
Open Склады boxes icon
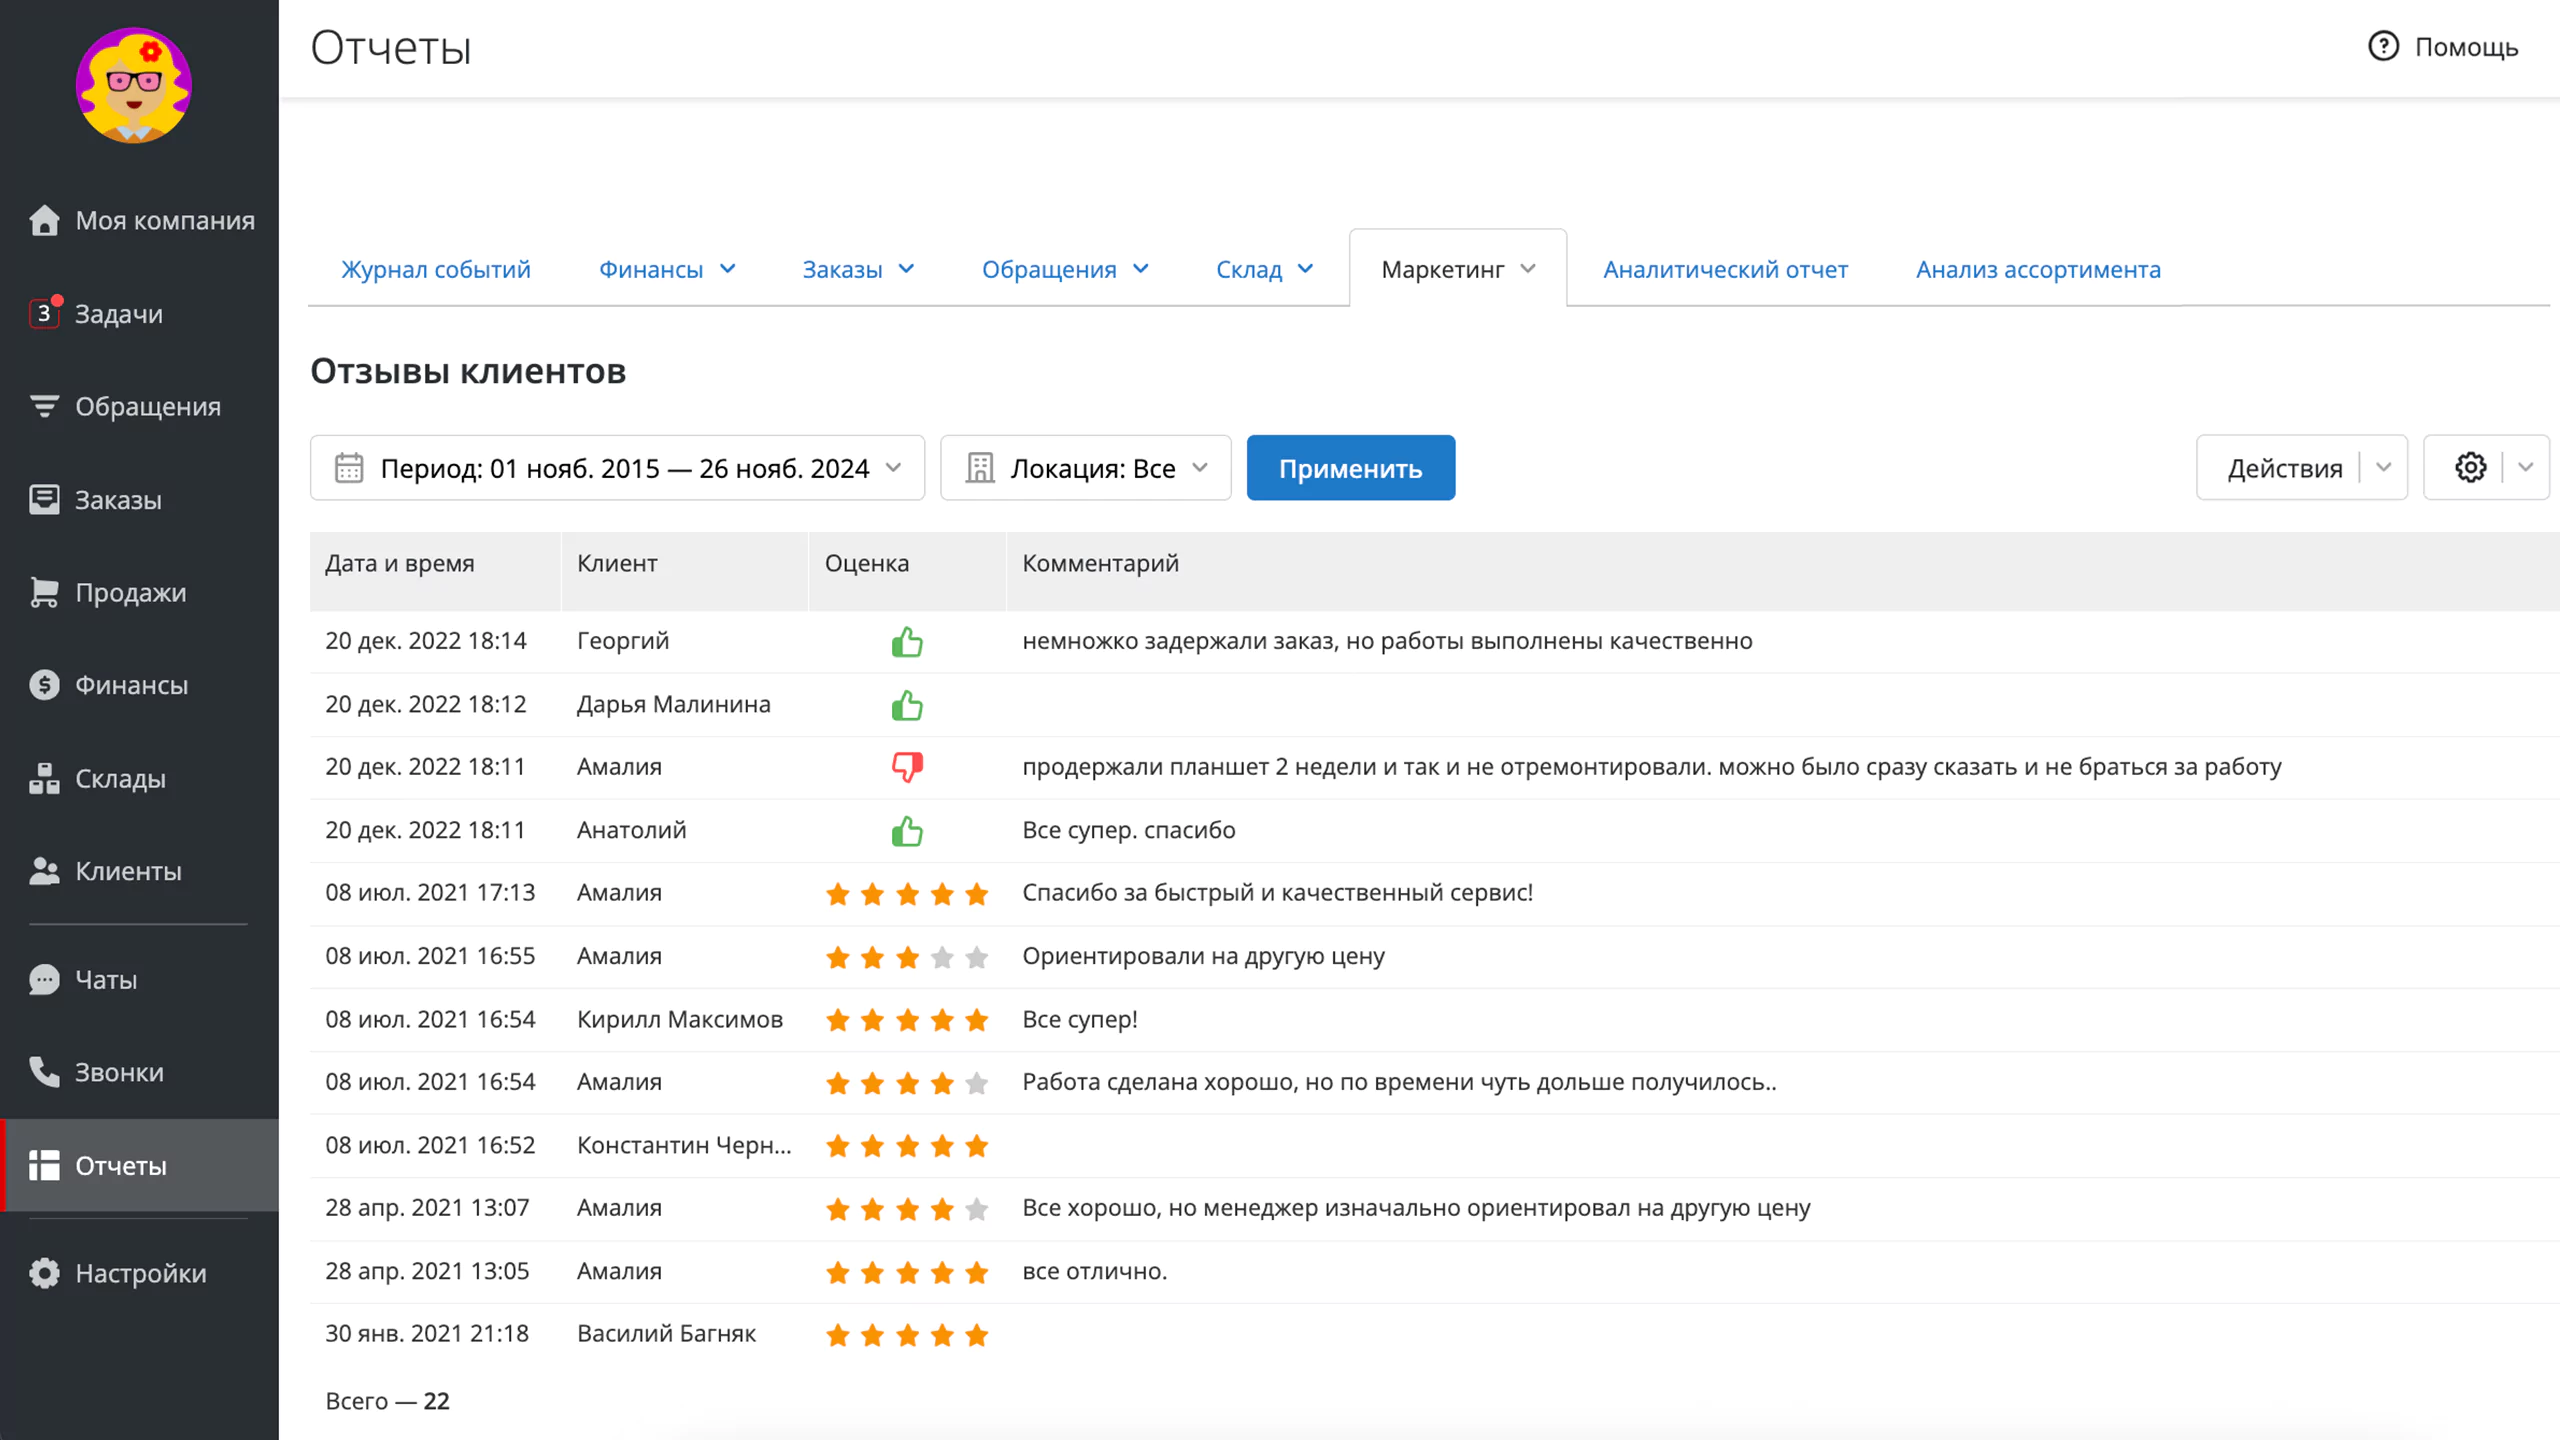[44, 778]
